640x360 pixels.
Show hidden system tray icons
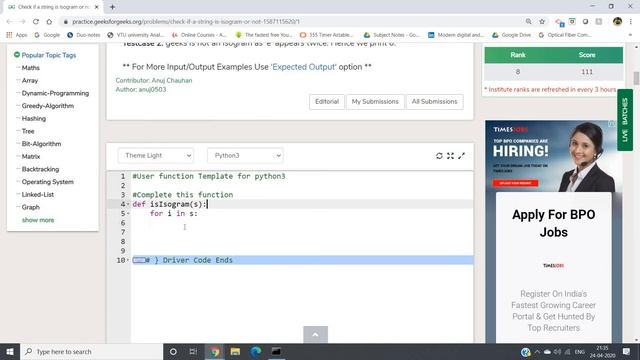click(537, 352)
